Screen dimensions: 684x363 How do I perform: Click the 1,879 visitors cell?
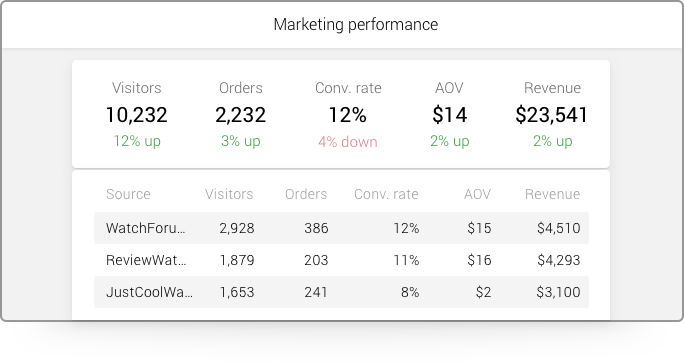(x=237, y=260)
